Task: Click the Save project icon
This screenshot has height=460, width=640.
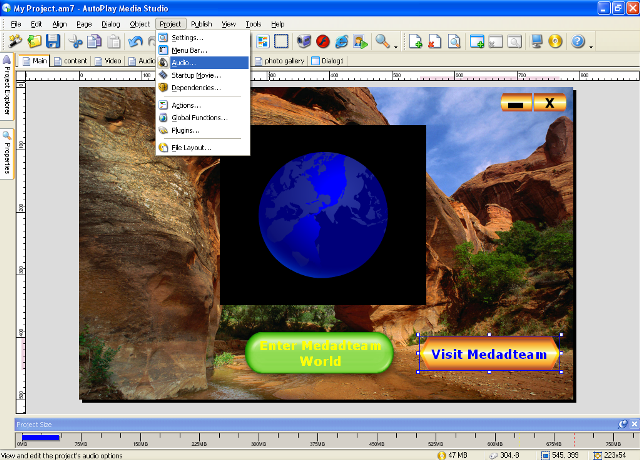Action: click(x=53, y=42)
